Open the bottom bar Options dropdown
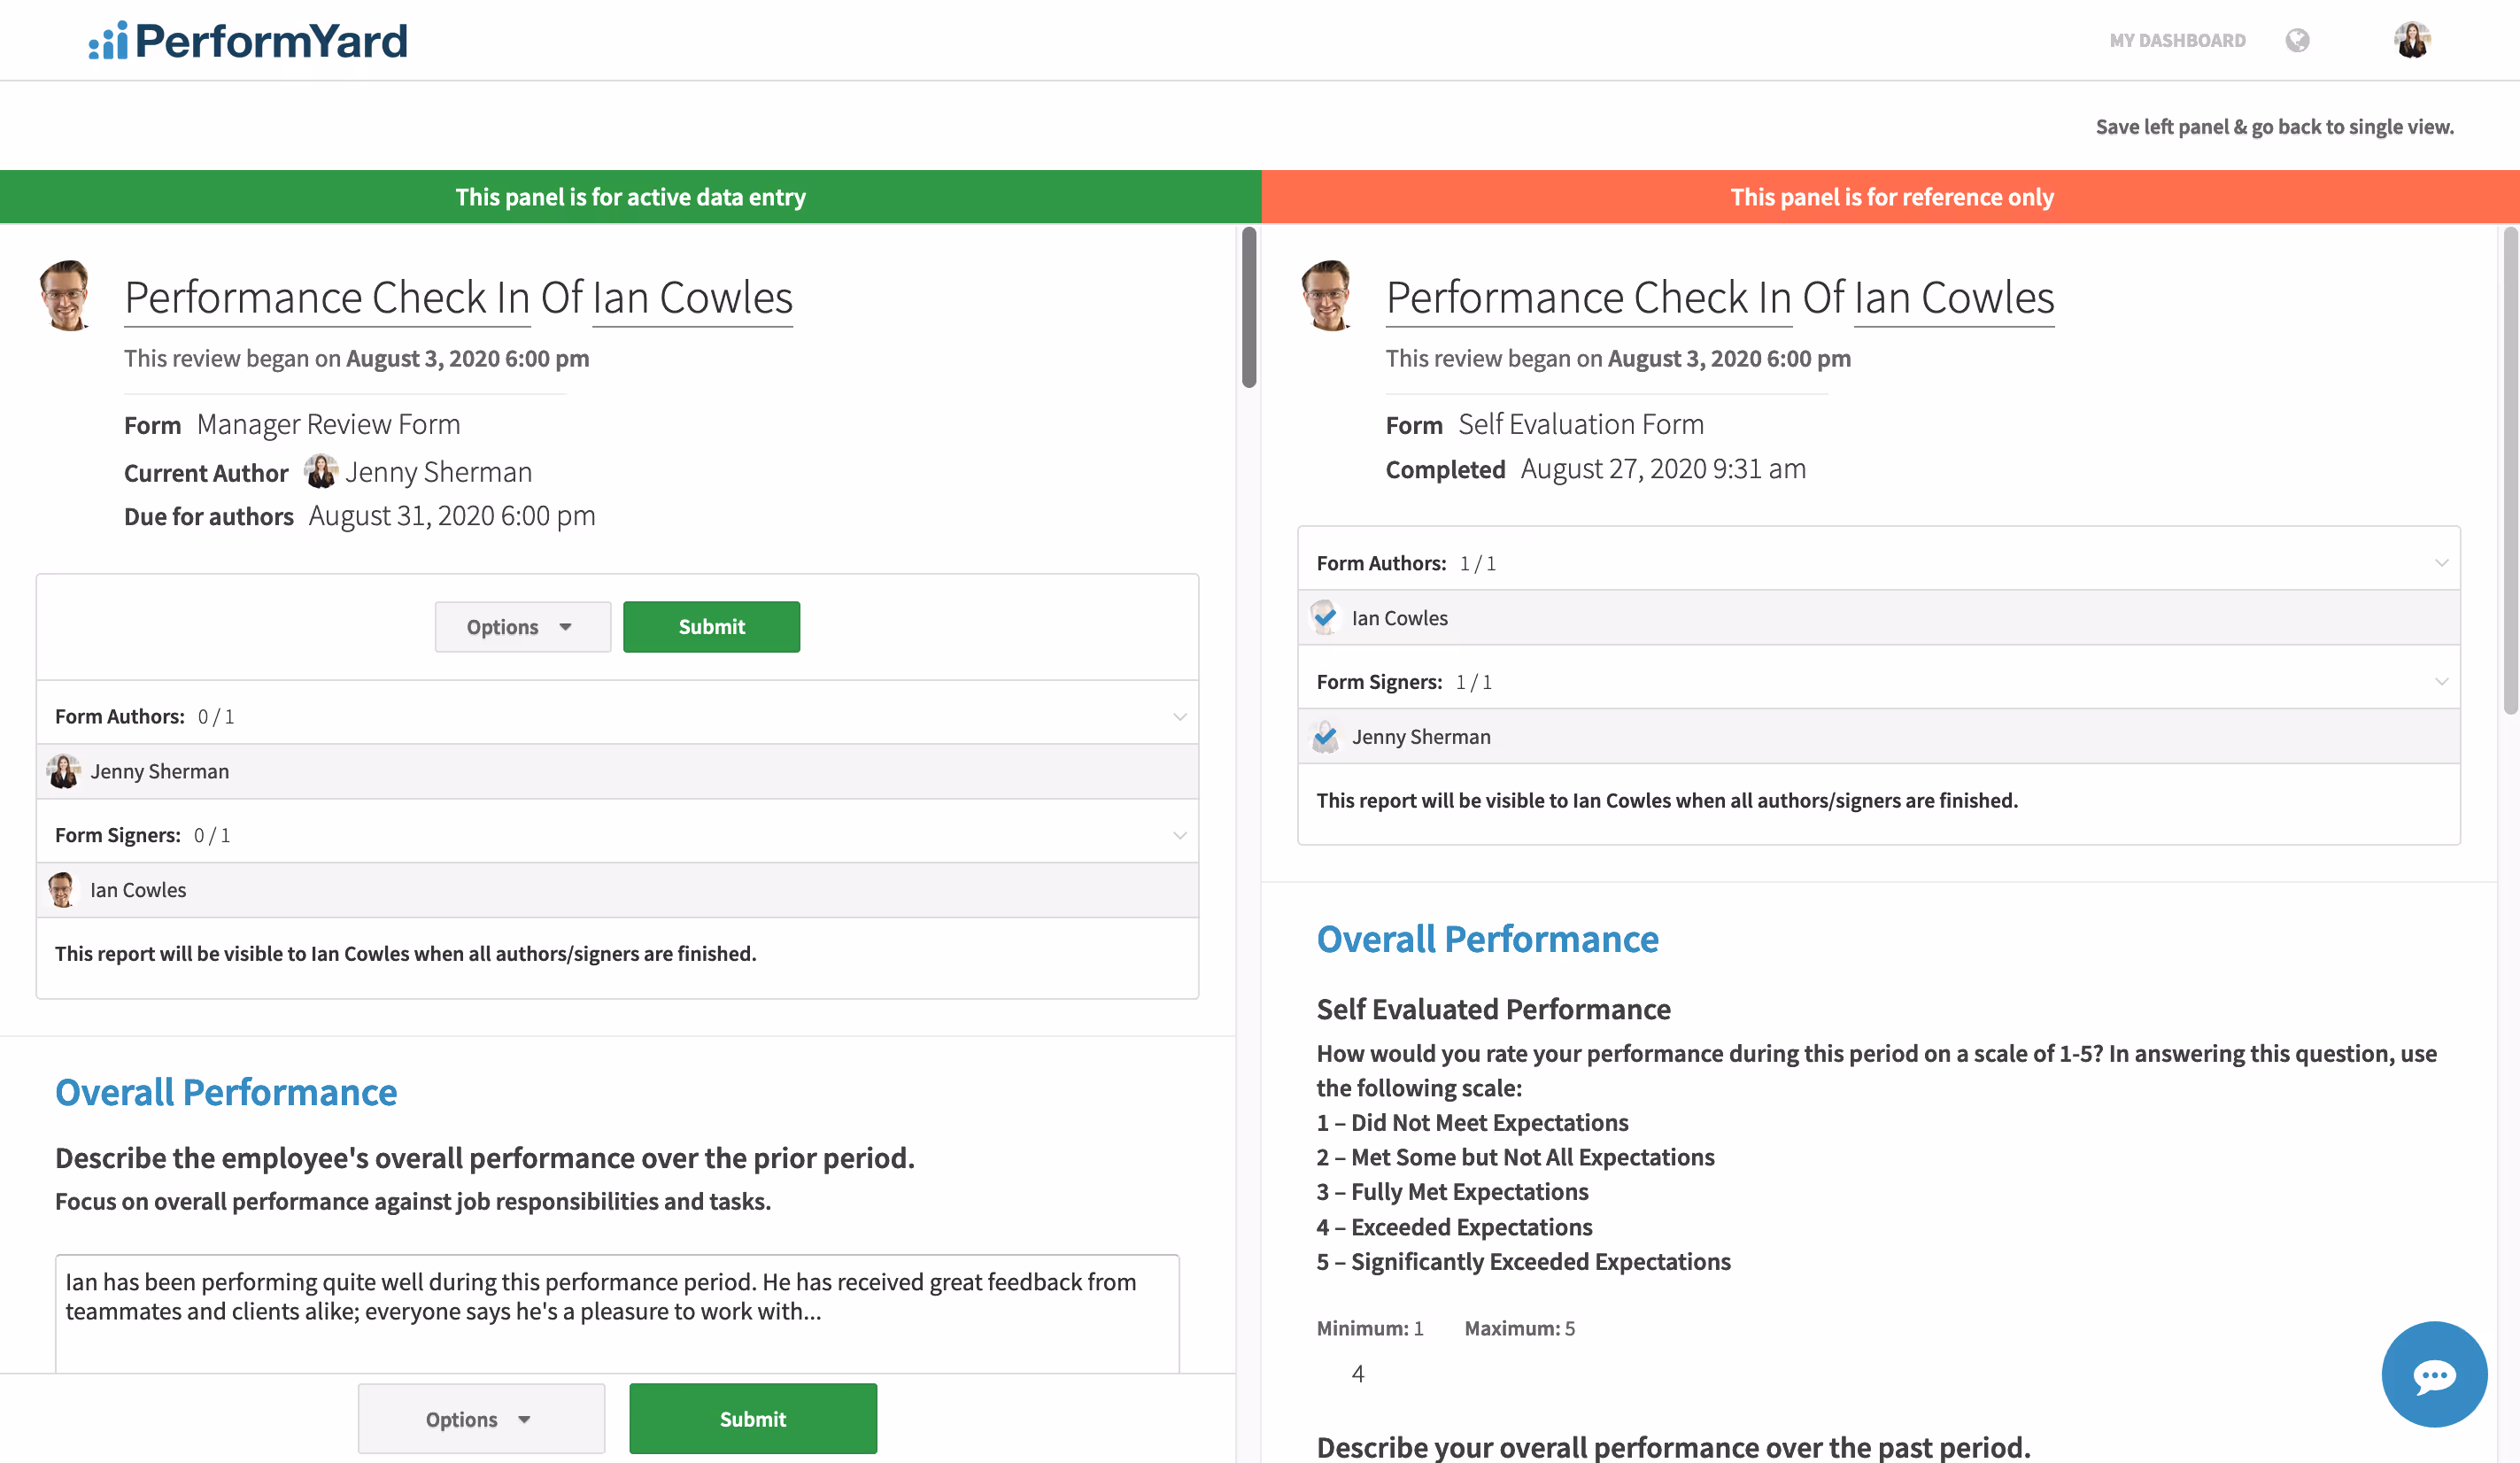2520x1463 pixels. 481,1418
